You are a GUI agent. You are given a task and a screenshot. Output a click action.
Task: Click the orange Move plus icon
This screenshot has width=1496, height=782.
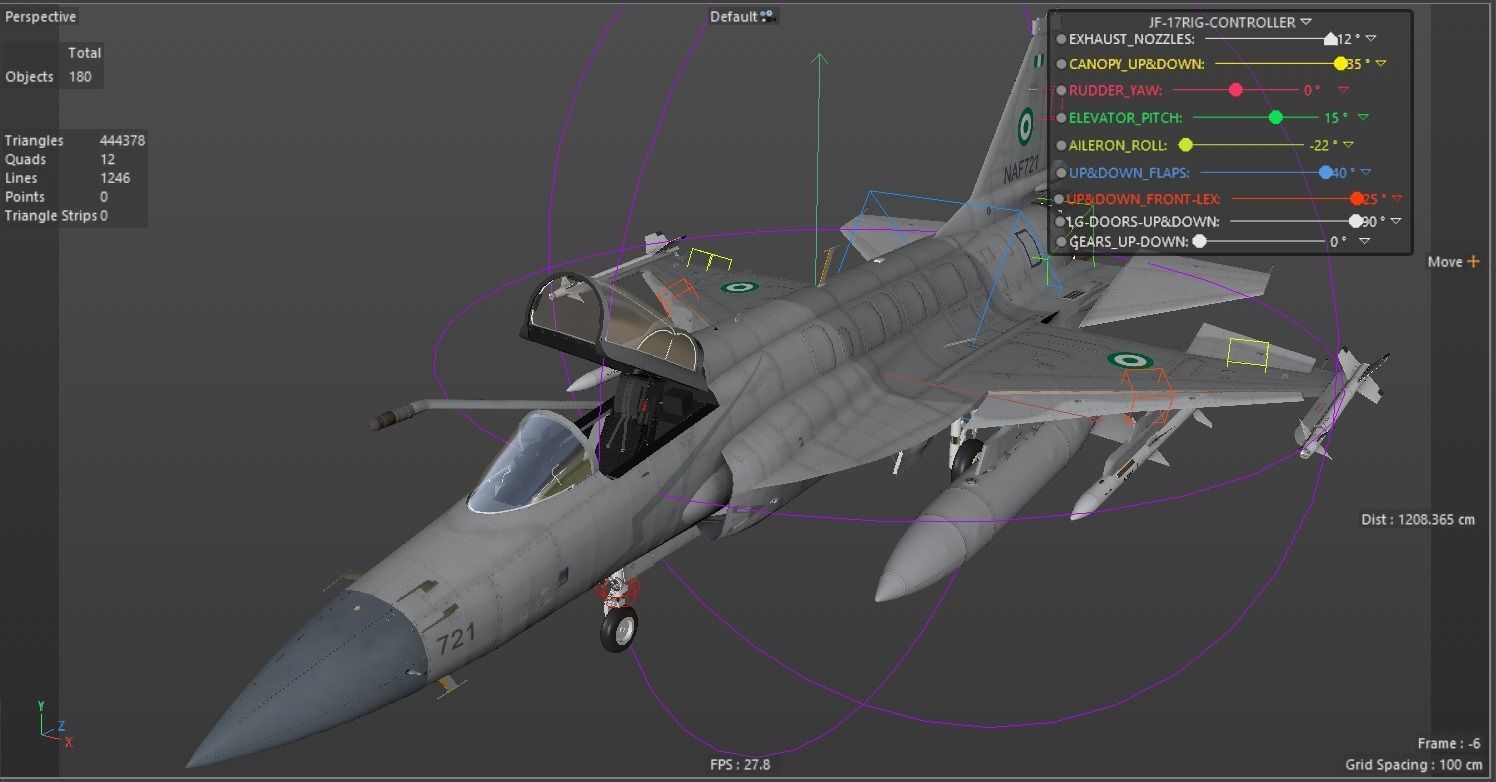1473,261
